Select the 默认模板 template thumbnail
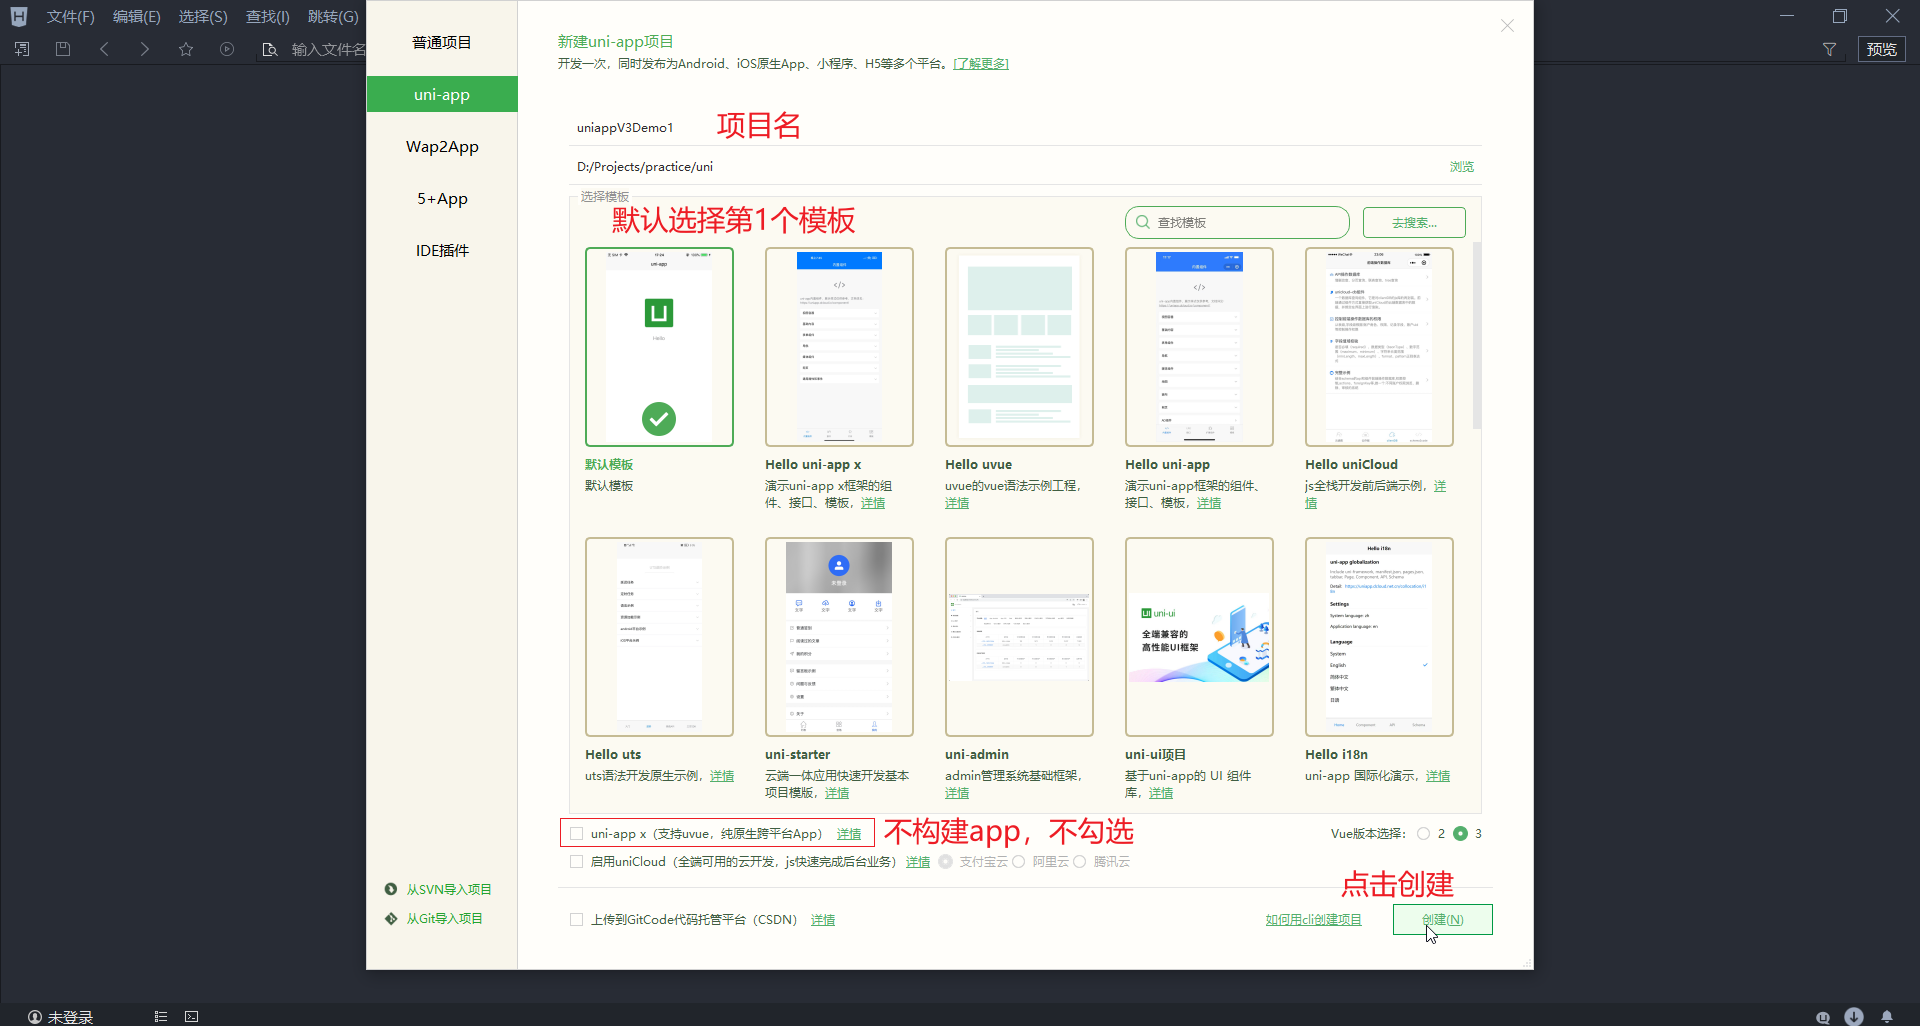 point(659,346)
